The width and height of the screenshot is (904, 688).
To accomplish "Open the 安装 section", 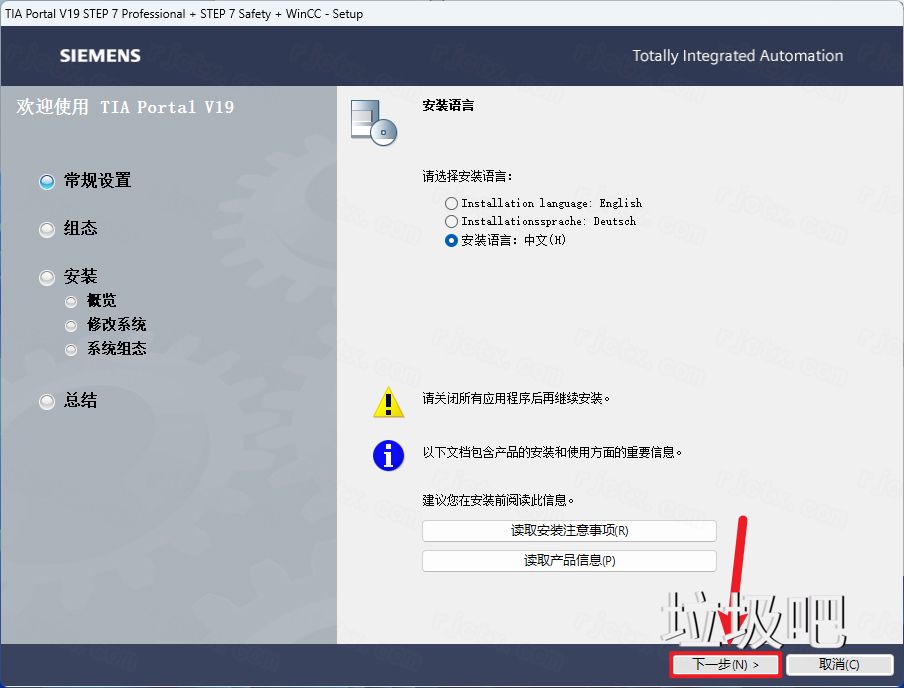I will [x=80, y=276].
